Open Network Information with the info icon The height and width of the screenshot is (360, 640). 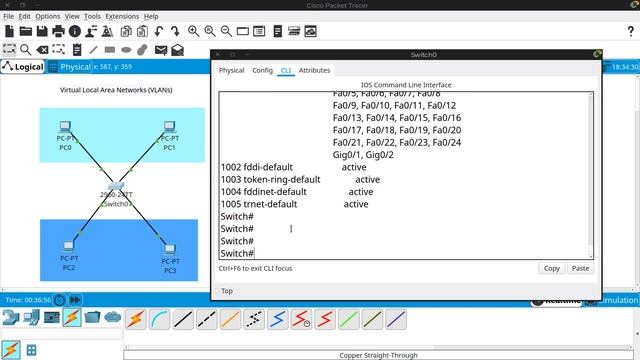pos(75,31)
